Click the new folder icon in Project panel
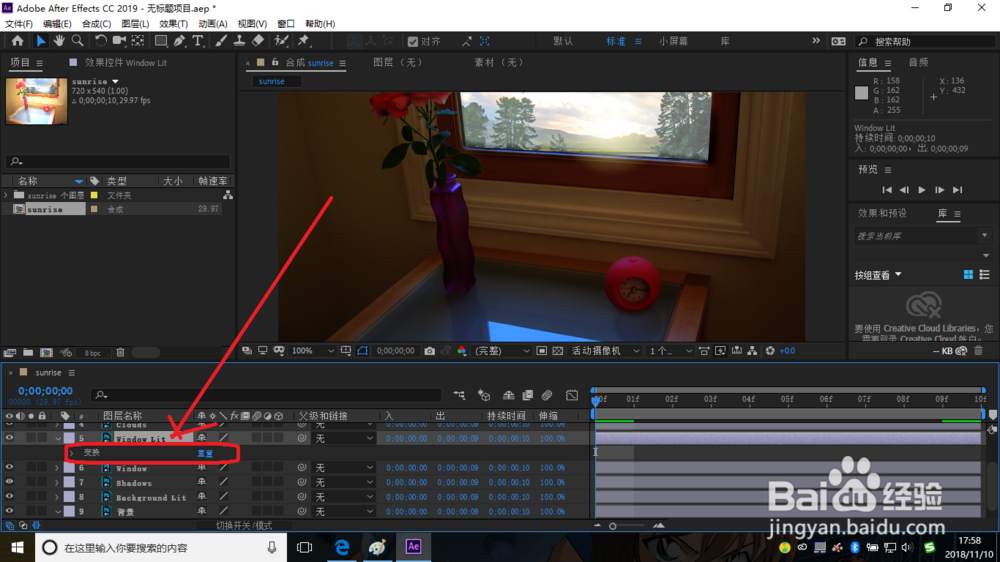 tap(28, 352)
